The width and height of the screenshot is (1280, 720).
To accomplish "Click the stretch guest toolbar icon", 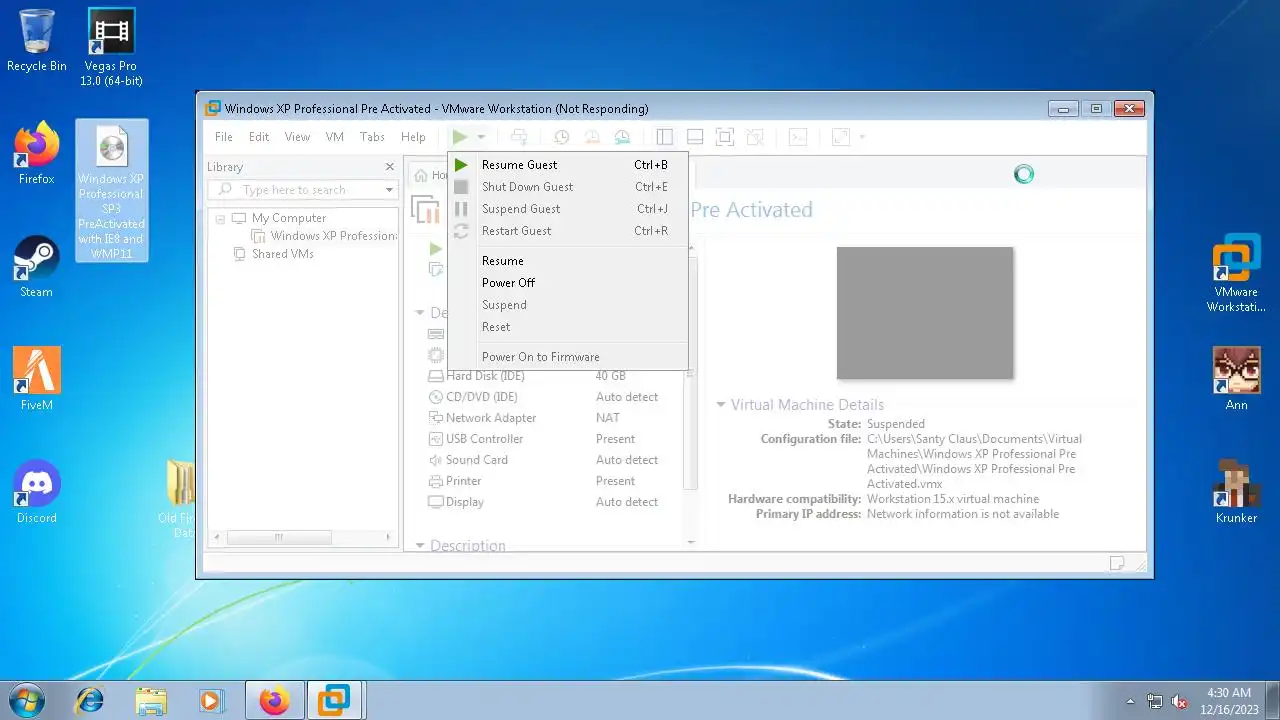I will [x=841, y=137].
